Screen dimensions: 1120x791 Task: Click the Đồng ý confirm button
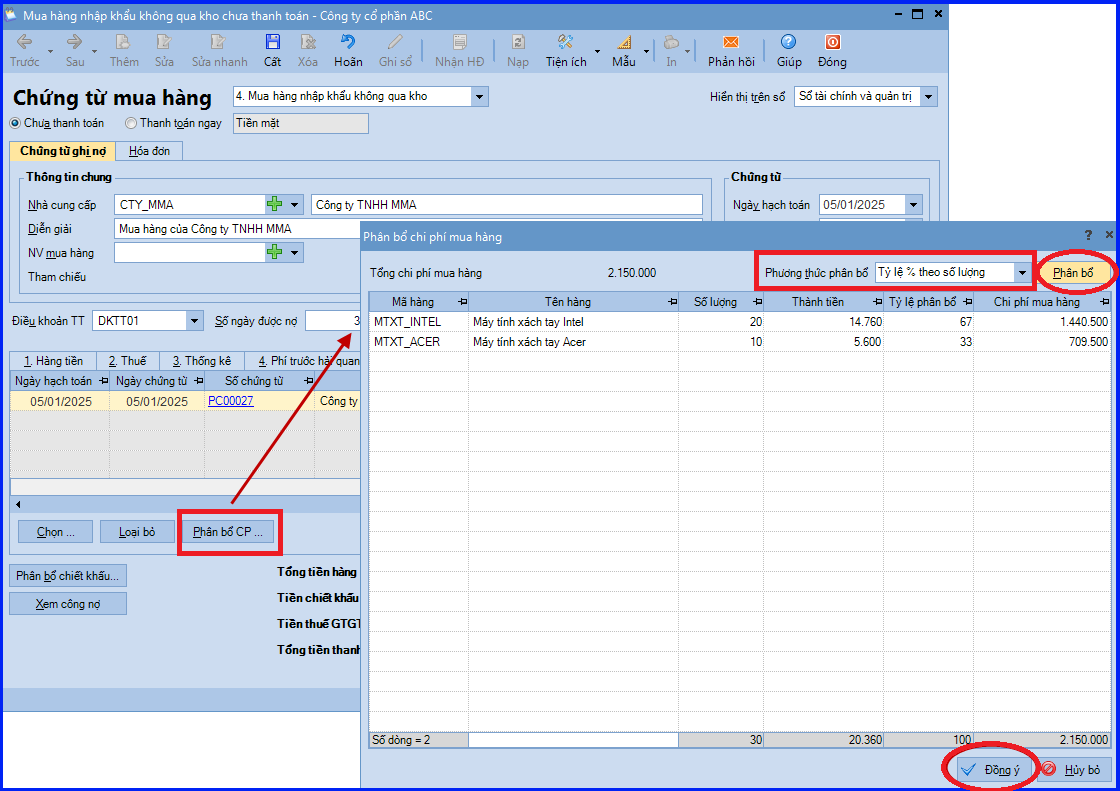(991, 770)
